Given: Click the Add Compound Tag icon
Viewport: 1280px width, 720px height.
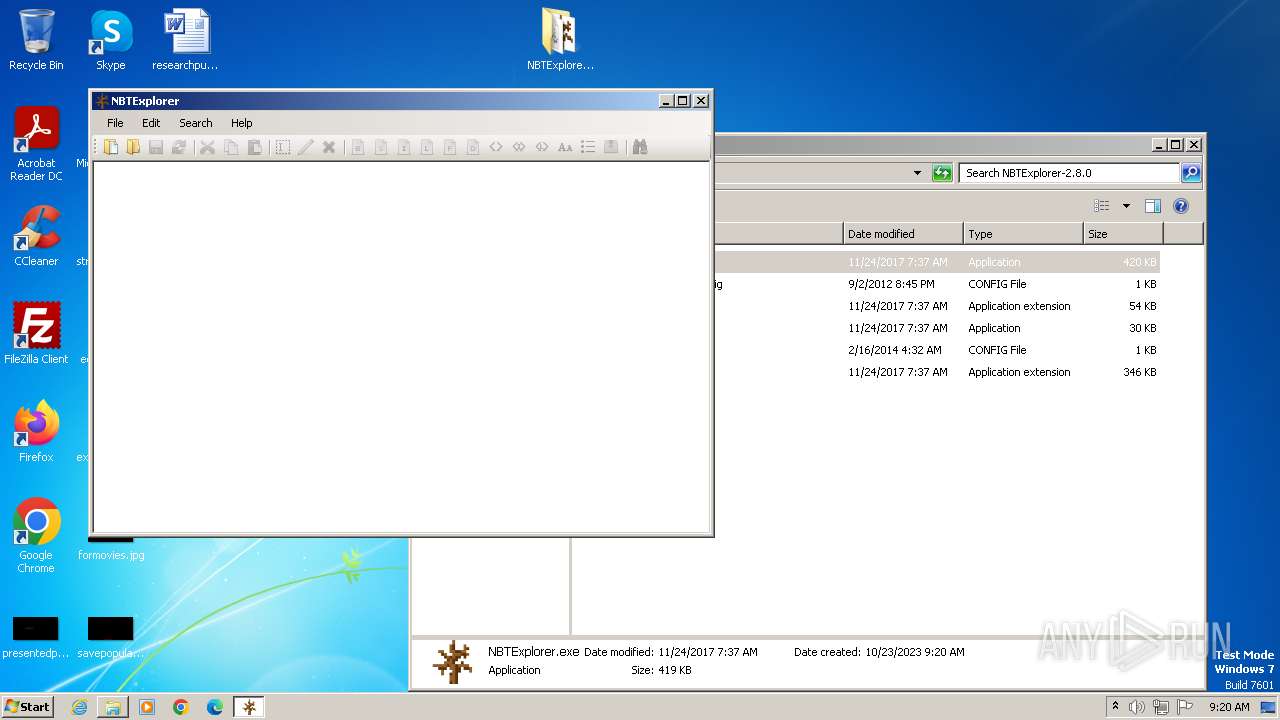Looking at the screenshot, I should [x=611, y=147].
